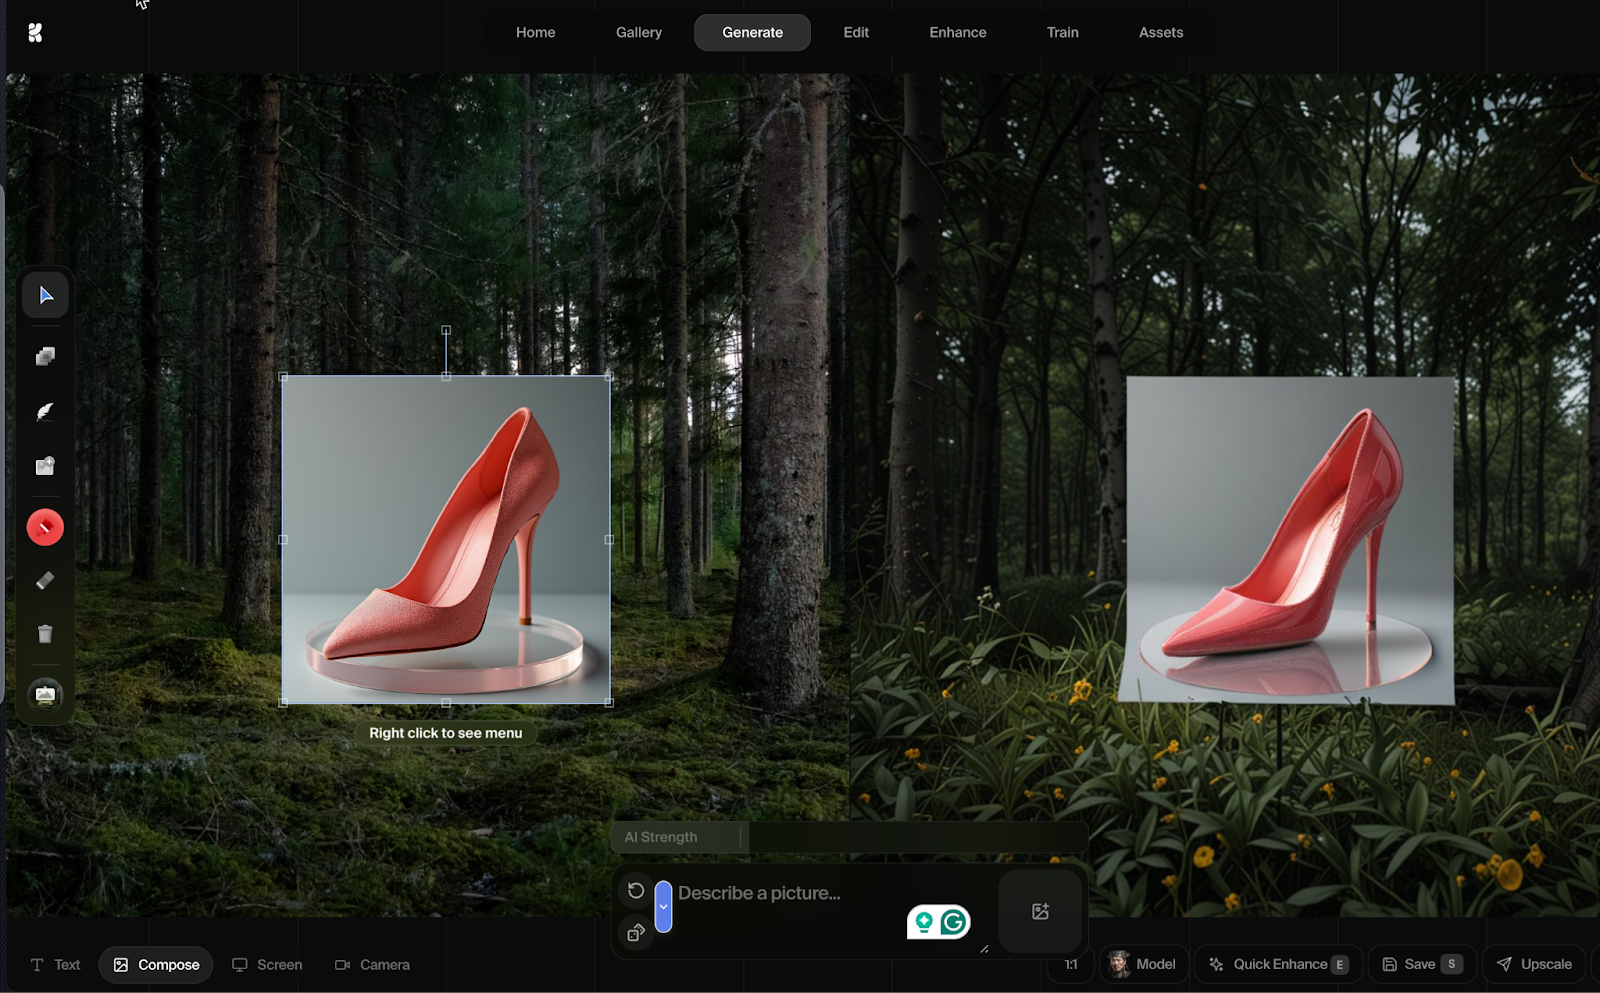Open the Assets tab
This screenshot has width=1600, height=993.
(x=1161, y=32)
